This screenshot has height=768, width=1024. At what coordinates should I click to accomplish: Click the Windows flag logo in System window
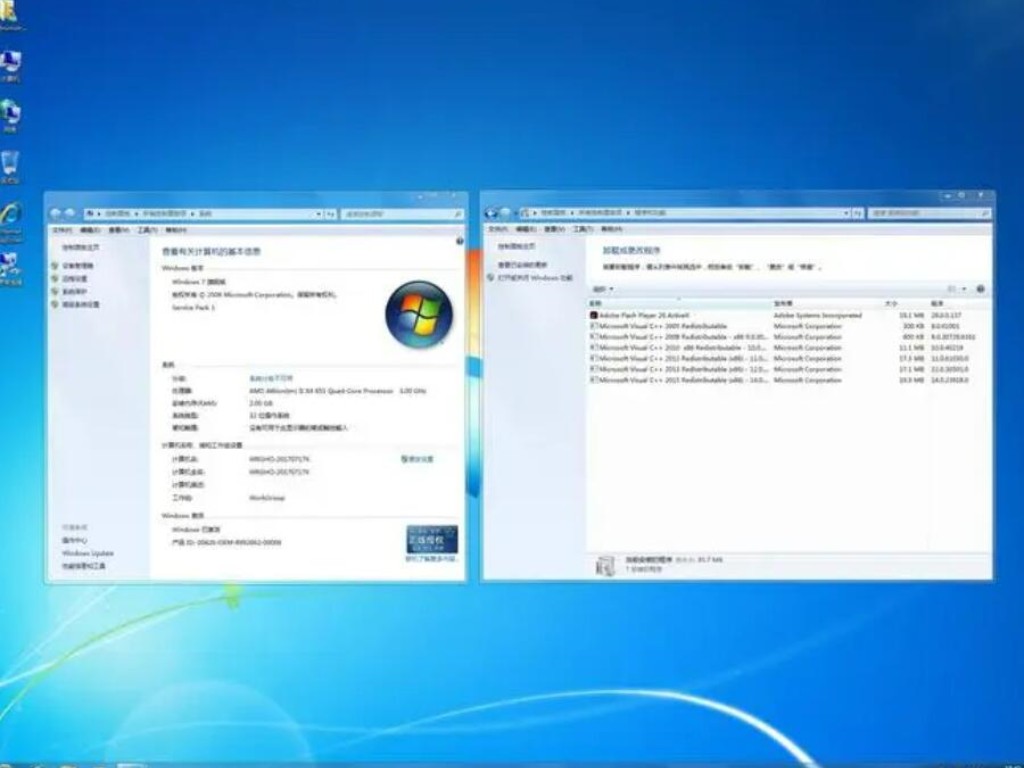tap(419, 315)
